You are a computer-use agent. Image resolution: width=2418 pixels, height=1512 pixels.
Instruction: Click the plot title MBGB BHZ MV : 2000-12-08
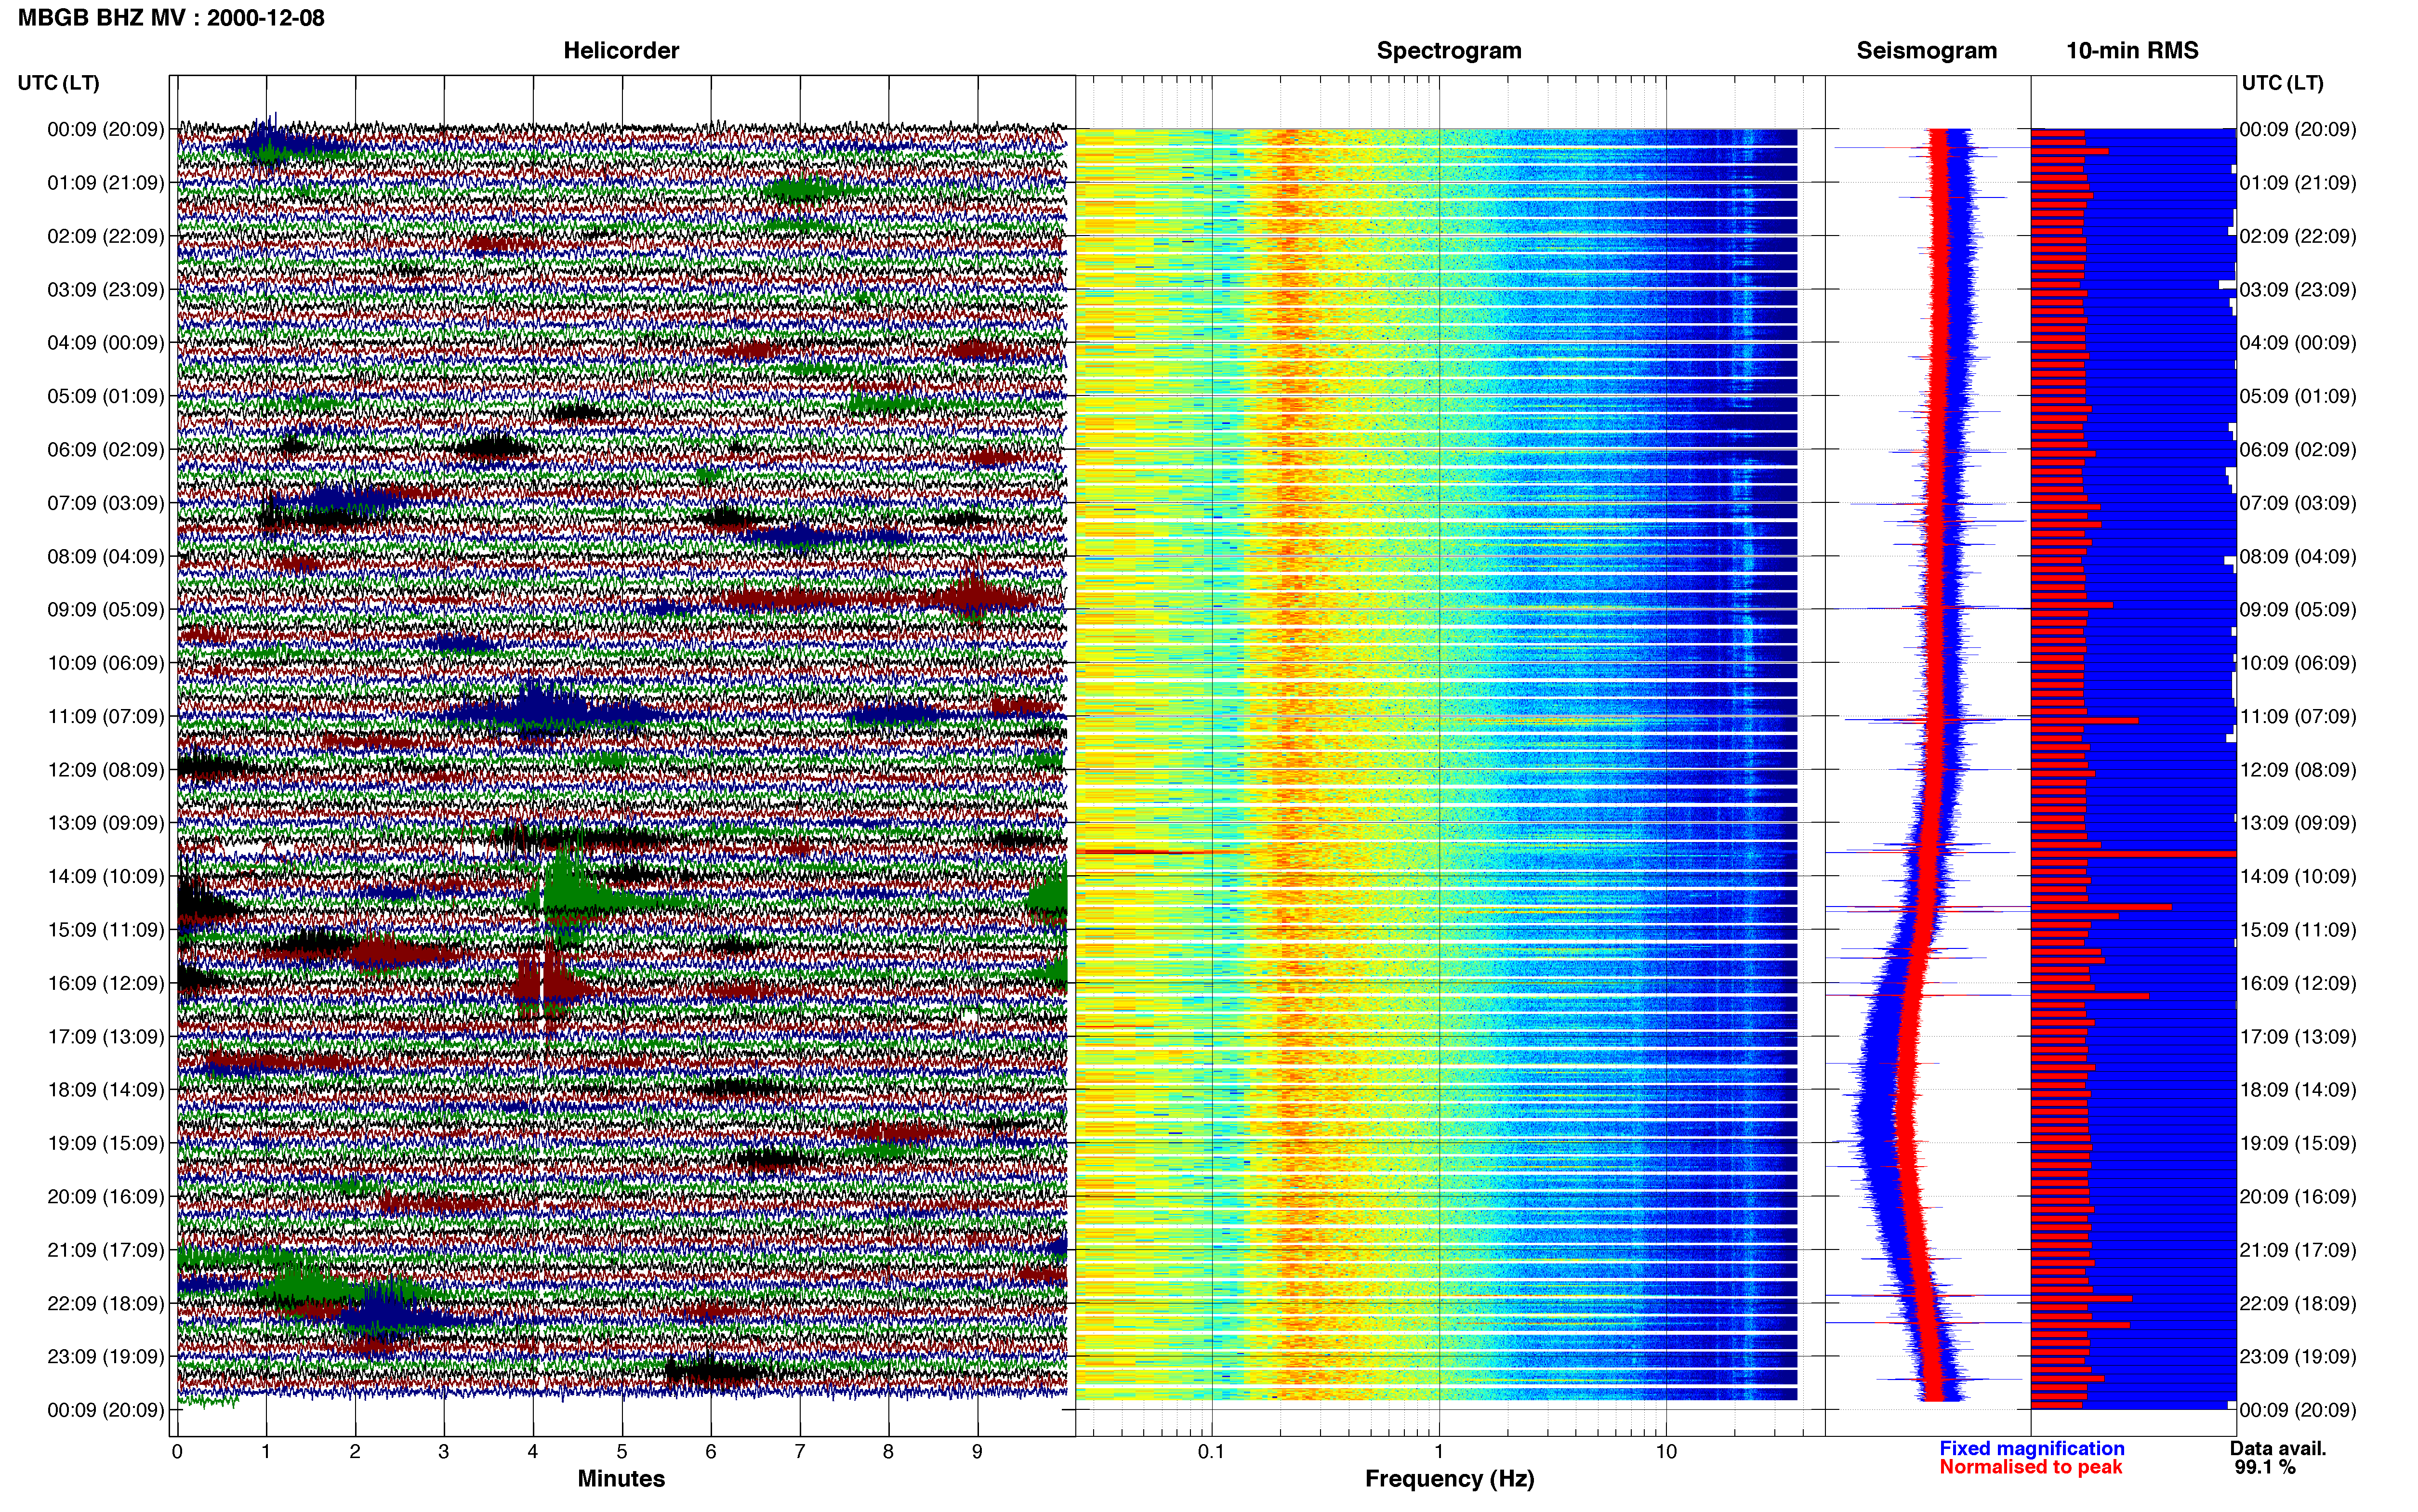[171, 18]
